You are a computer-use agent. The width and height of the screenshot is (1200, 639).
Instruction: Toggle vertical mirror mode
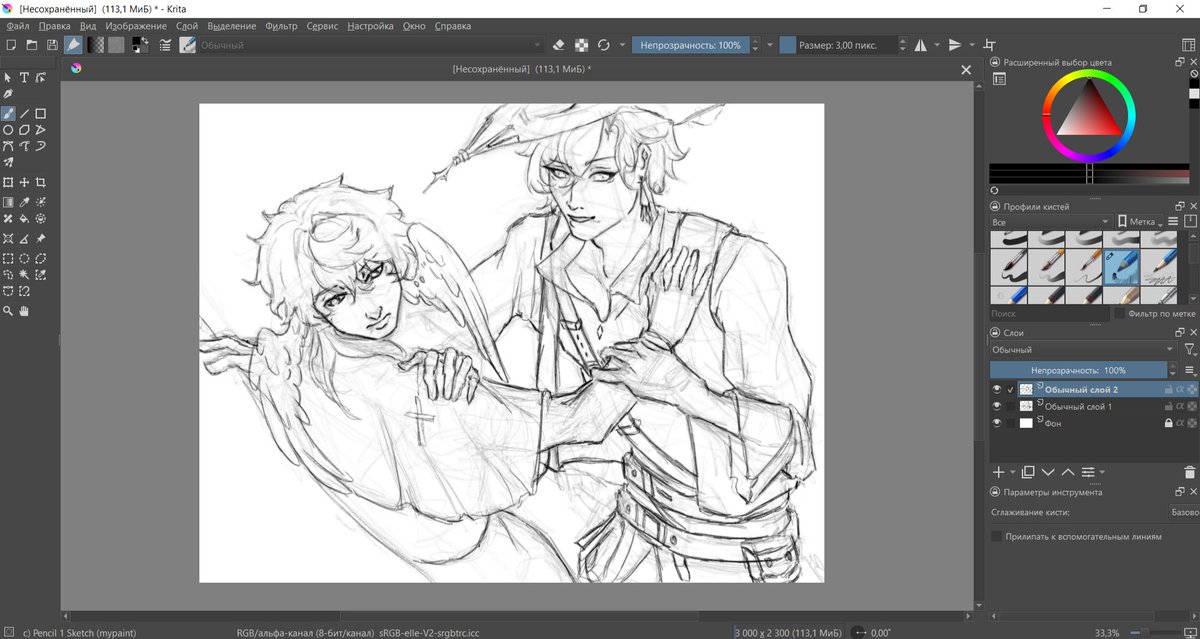tap(955, 45)
